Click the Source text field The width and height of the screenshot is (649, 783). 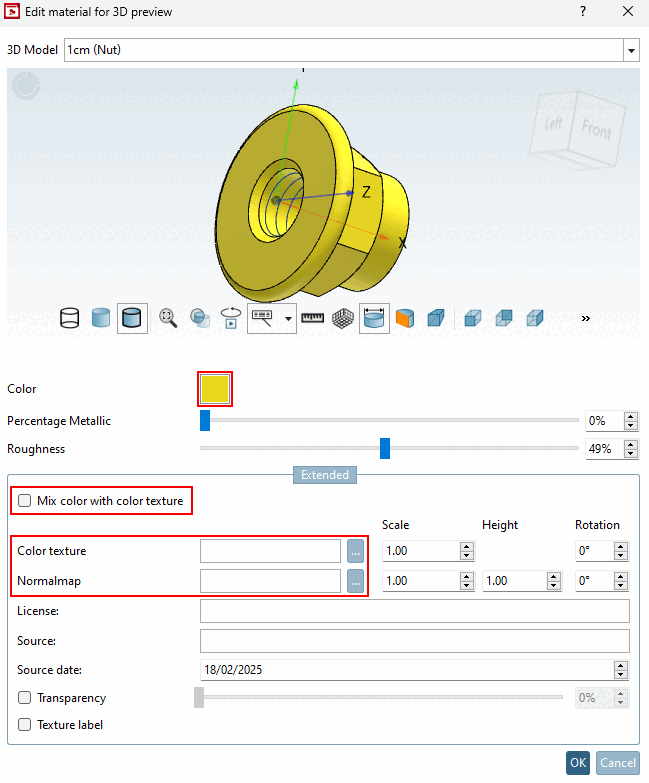click(415, 641)
